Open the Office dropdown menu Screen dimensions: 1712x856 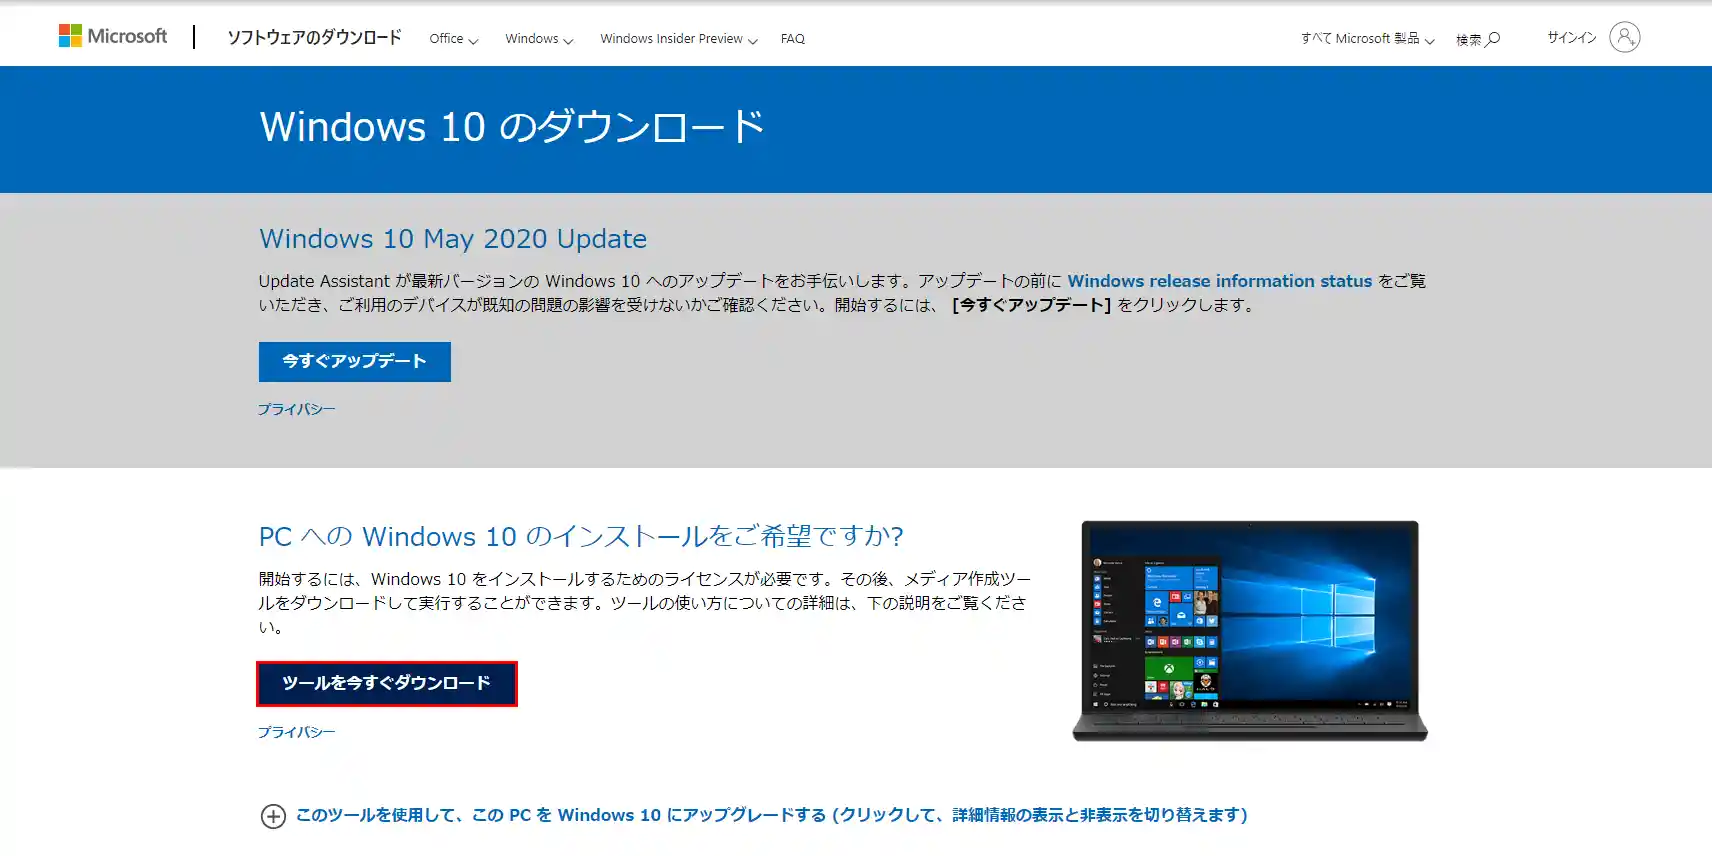(x=453, y=39)
